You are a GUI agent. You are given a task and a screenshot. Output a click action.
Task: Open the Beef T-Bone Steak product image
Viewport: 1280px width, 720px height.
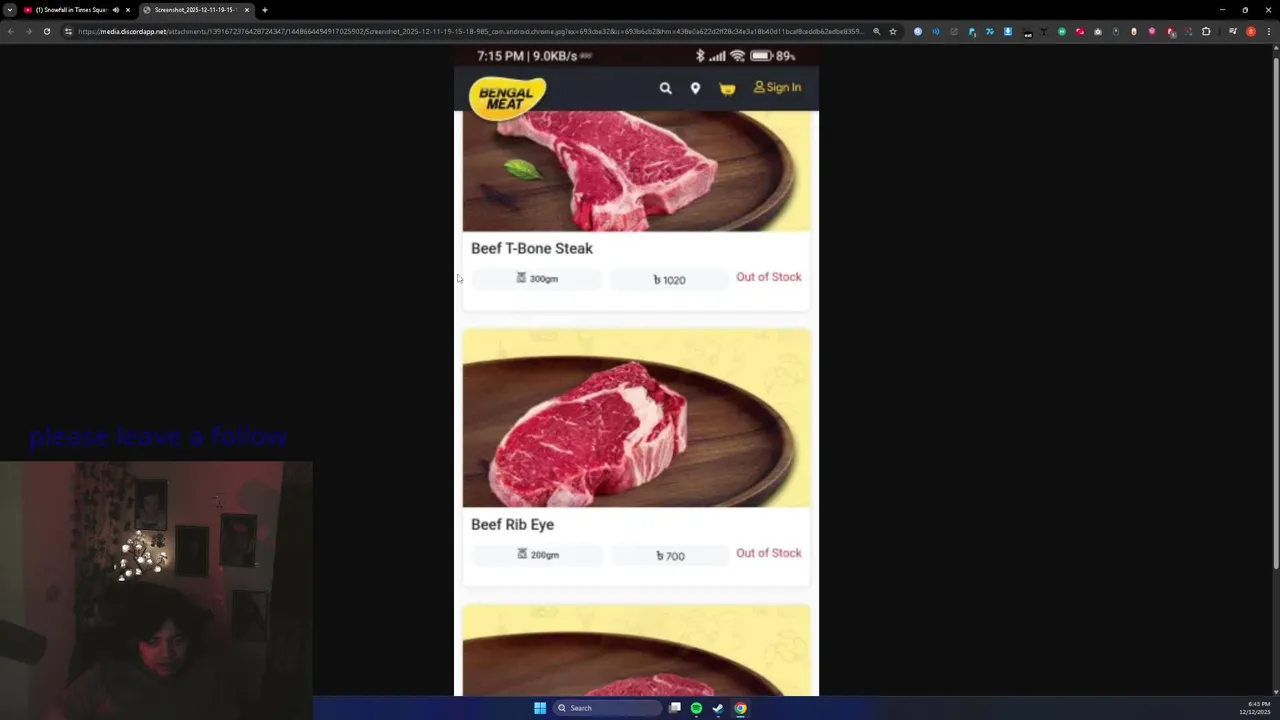click(636, 171)
